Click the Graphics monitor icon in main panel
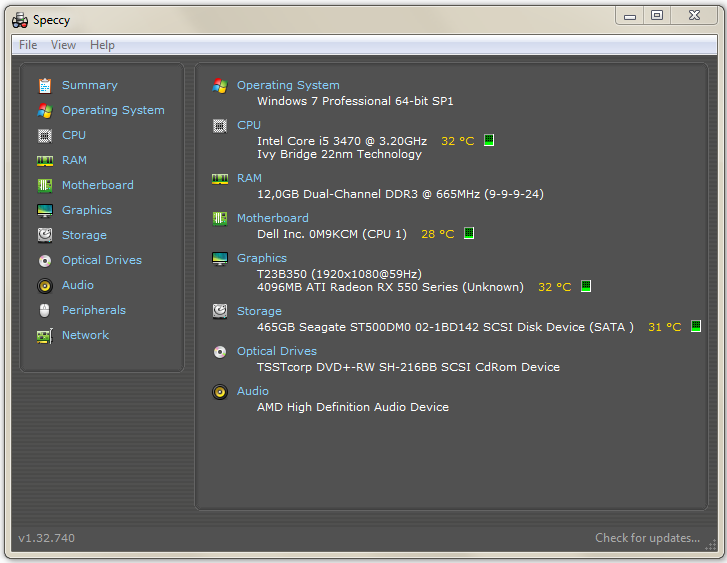 [x=220, y=259]
